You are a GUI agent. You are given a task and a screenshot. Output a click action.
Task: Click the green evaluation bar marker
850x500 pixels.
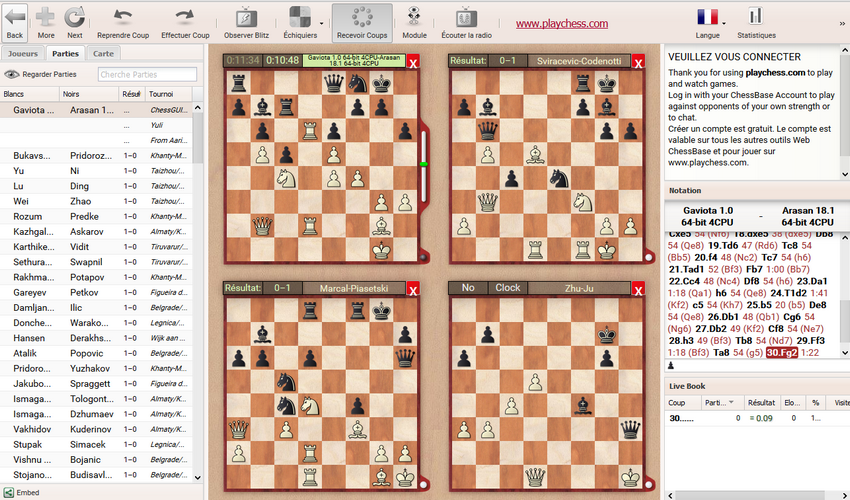424,163
